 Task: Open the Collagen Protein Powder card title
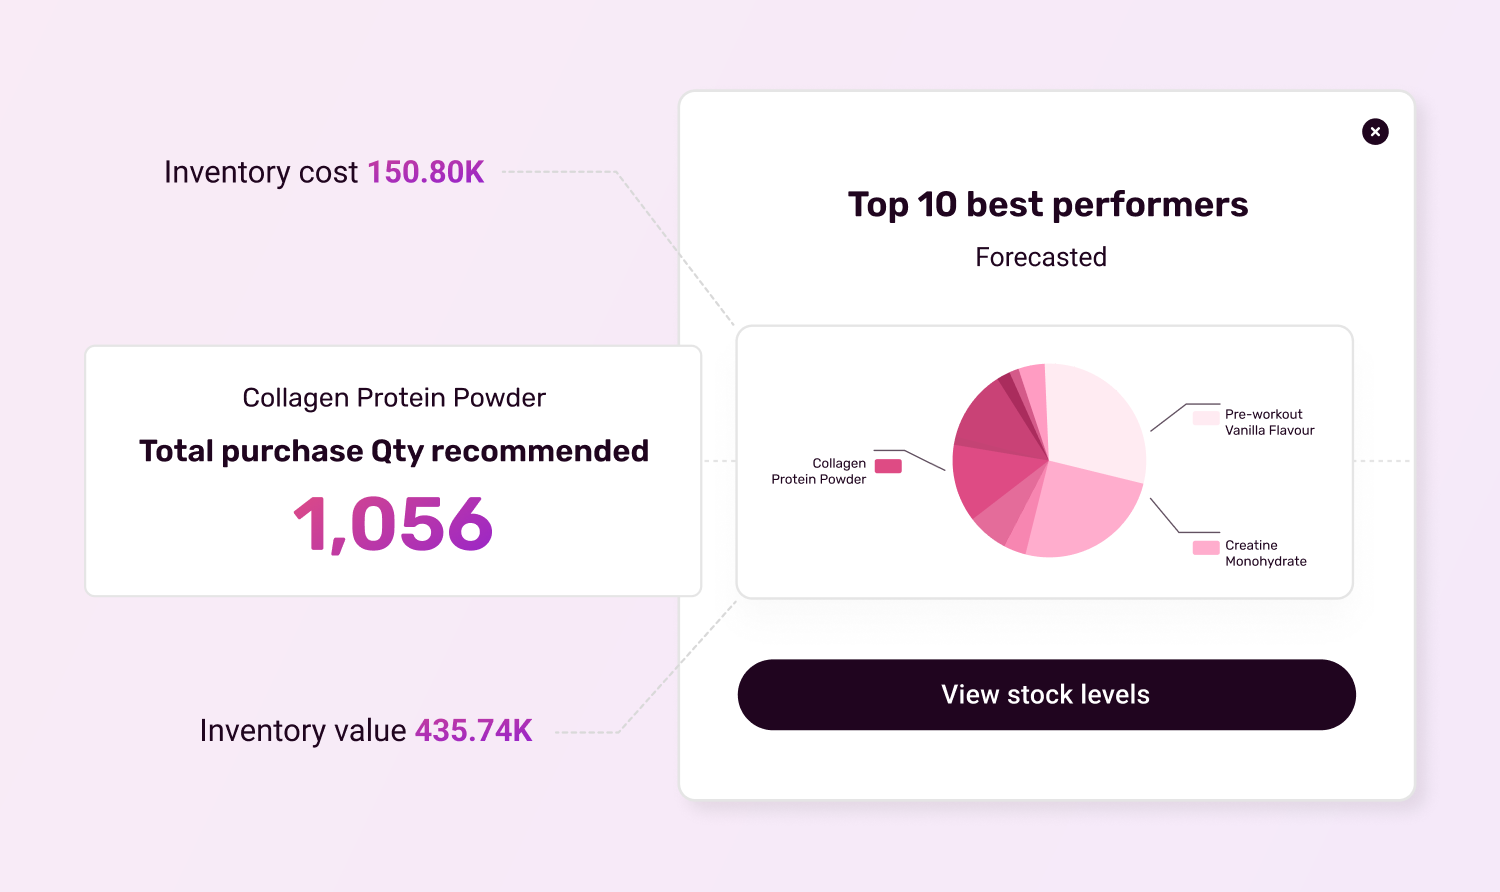coord(394,397)
